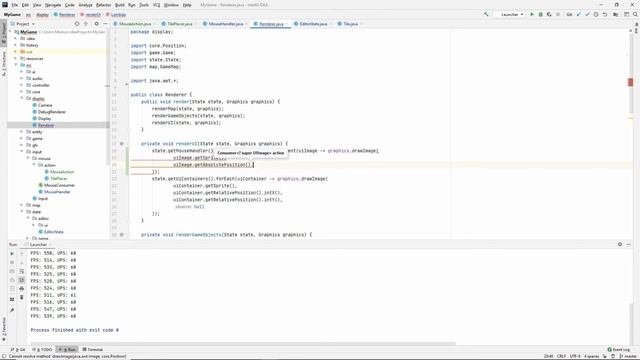Screen dimensions: 640x360
Task: Switch to EditorState.java editor tab
Action: click(313, 24)
